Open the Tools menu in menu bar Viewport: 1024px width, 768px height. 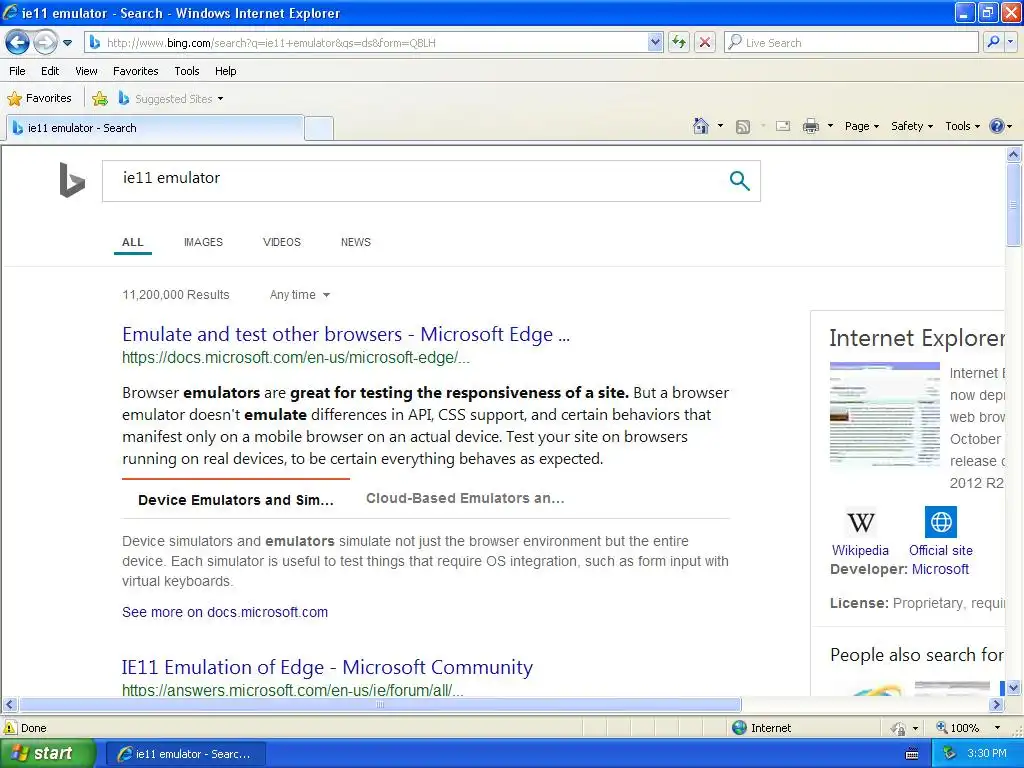click(x=187, y=71)
